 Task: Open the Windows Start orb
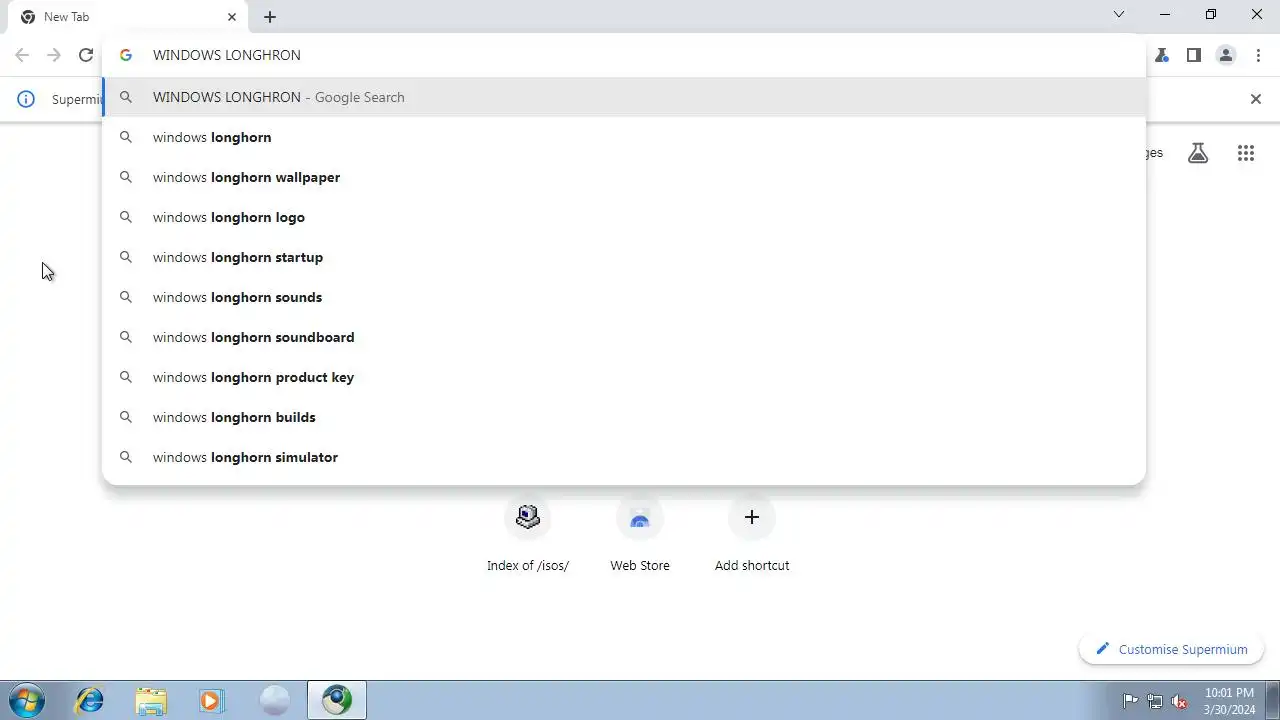(27, 700)
